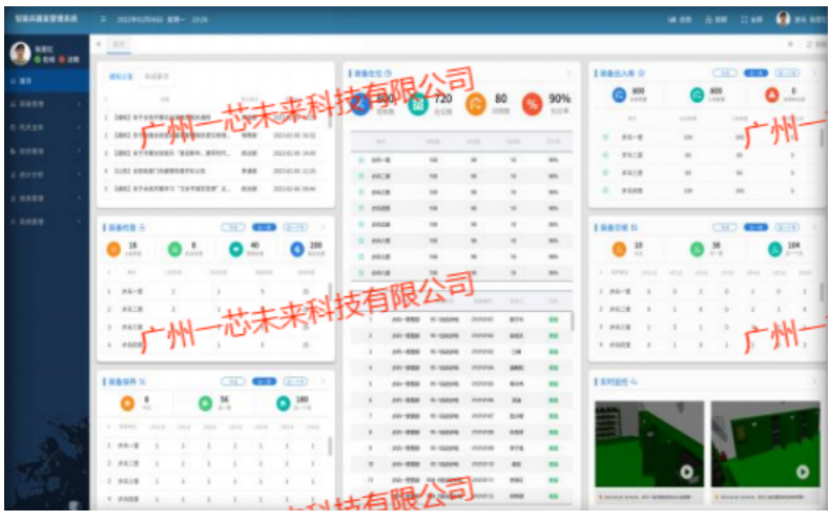Click the chevron arrow on the 720/80/90% panel header
831x521 pixels.
(x=570, y=73)
